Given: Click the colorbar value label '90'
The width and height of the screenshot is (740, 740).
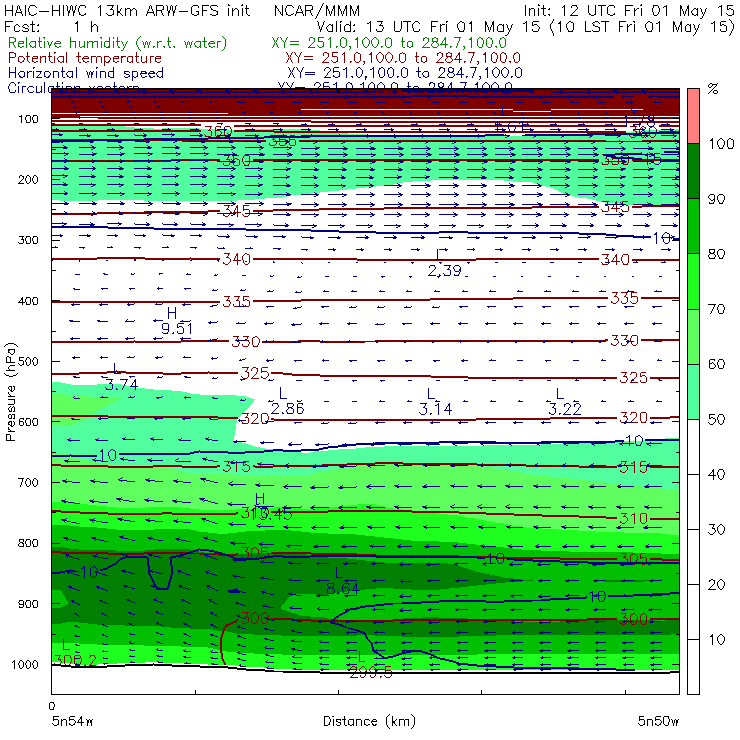Looking at the screenshot, I should tap(716, 199).
